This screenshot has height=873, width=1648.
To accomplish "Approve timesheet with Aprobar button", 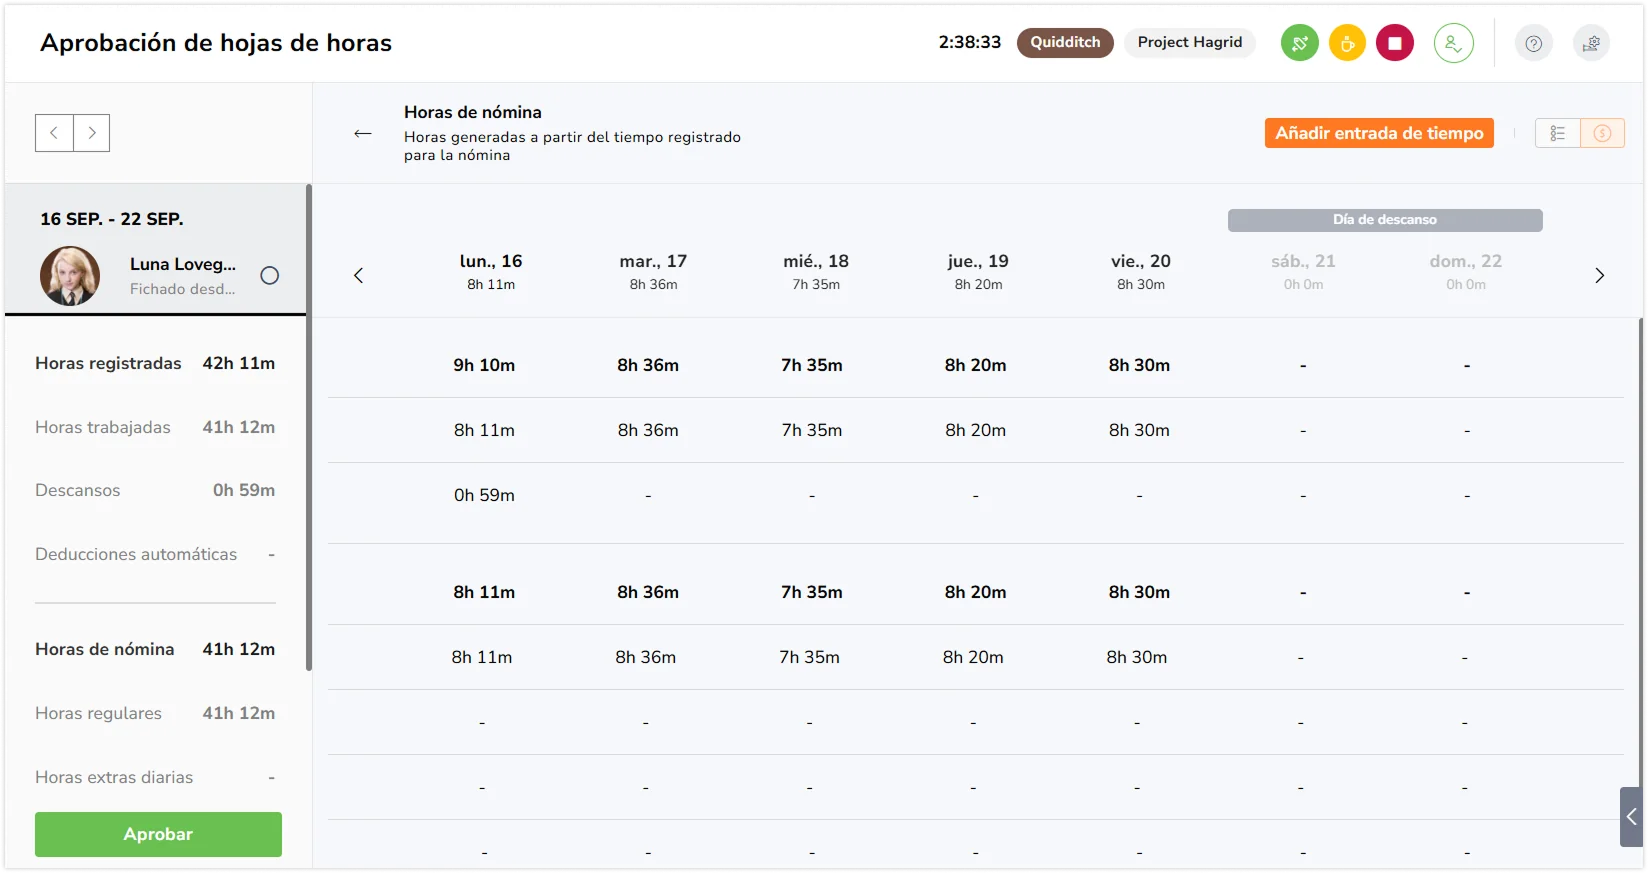I will tap(158, 834).
